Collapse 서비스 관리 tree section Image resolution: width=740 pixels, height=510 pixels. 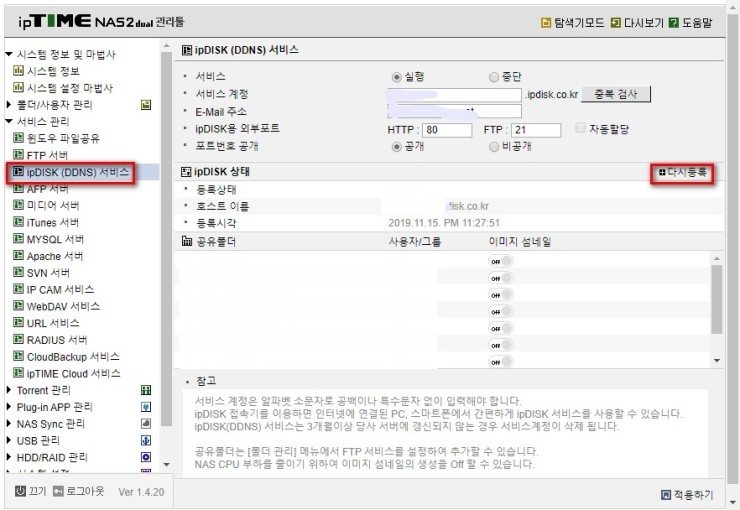coord(8,121)
